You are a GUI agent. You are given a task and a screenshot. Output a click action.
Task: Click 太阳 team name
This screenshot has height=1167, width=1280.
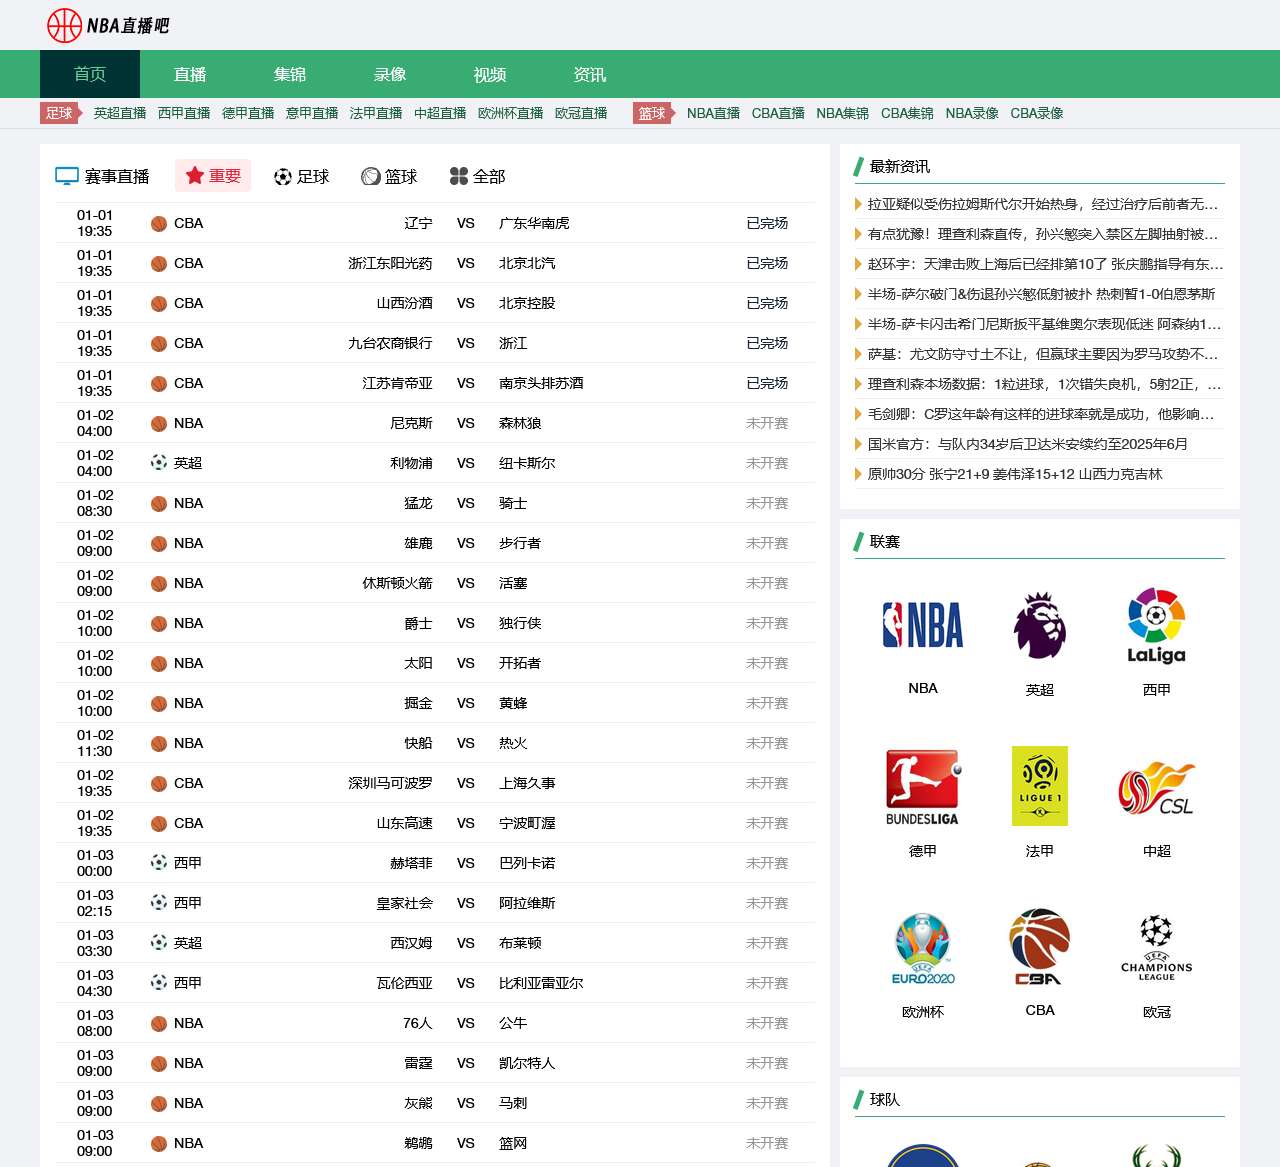pos(418,663)
